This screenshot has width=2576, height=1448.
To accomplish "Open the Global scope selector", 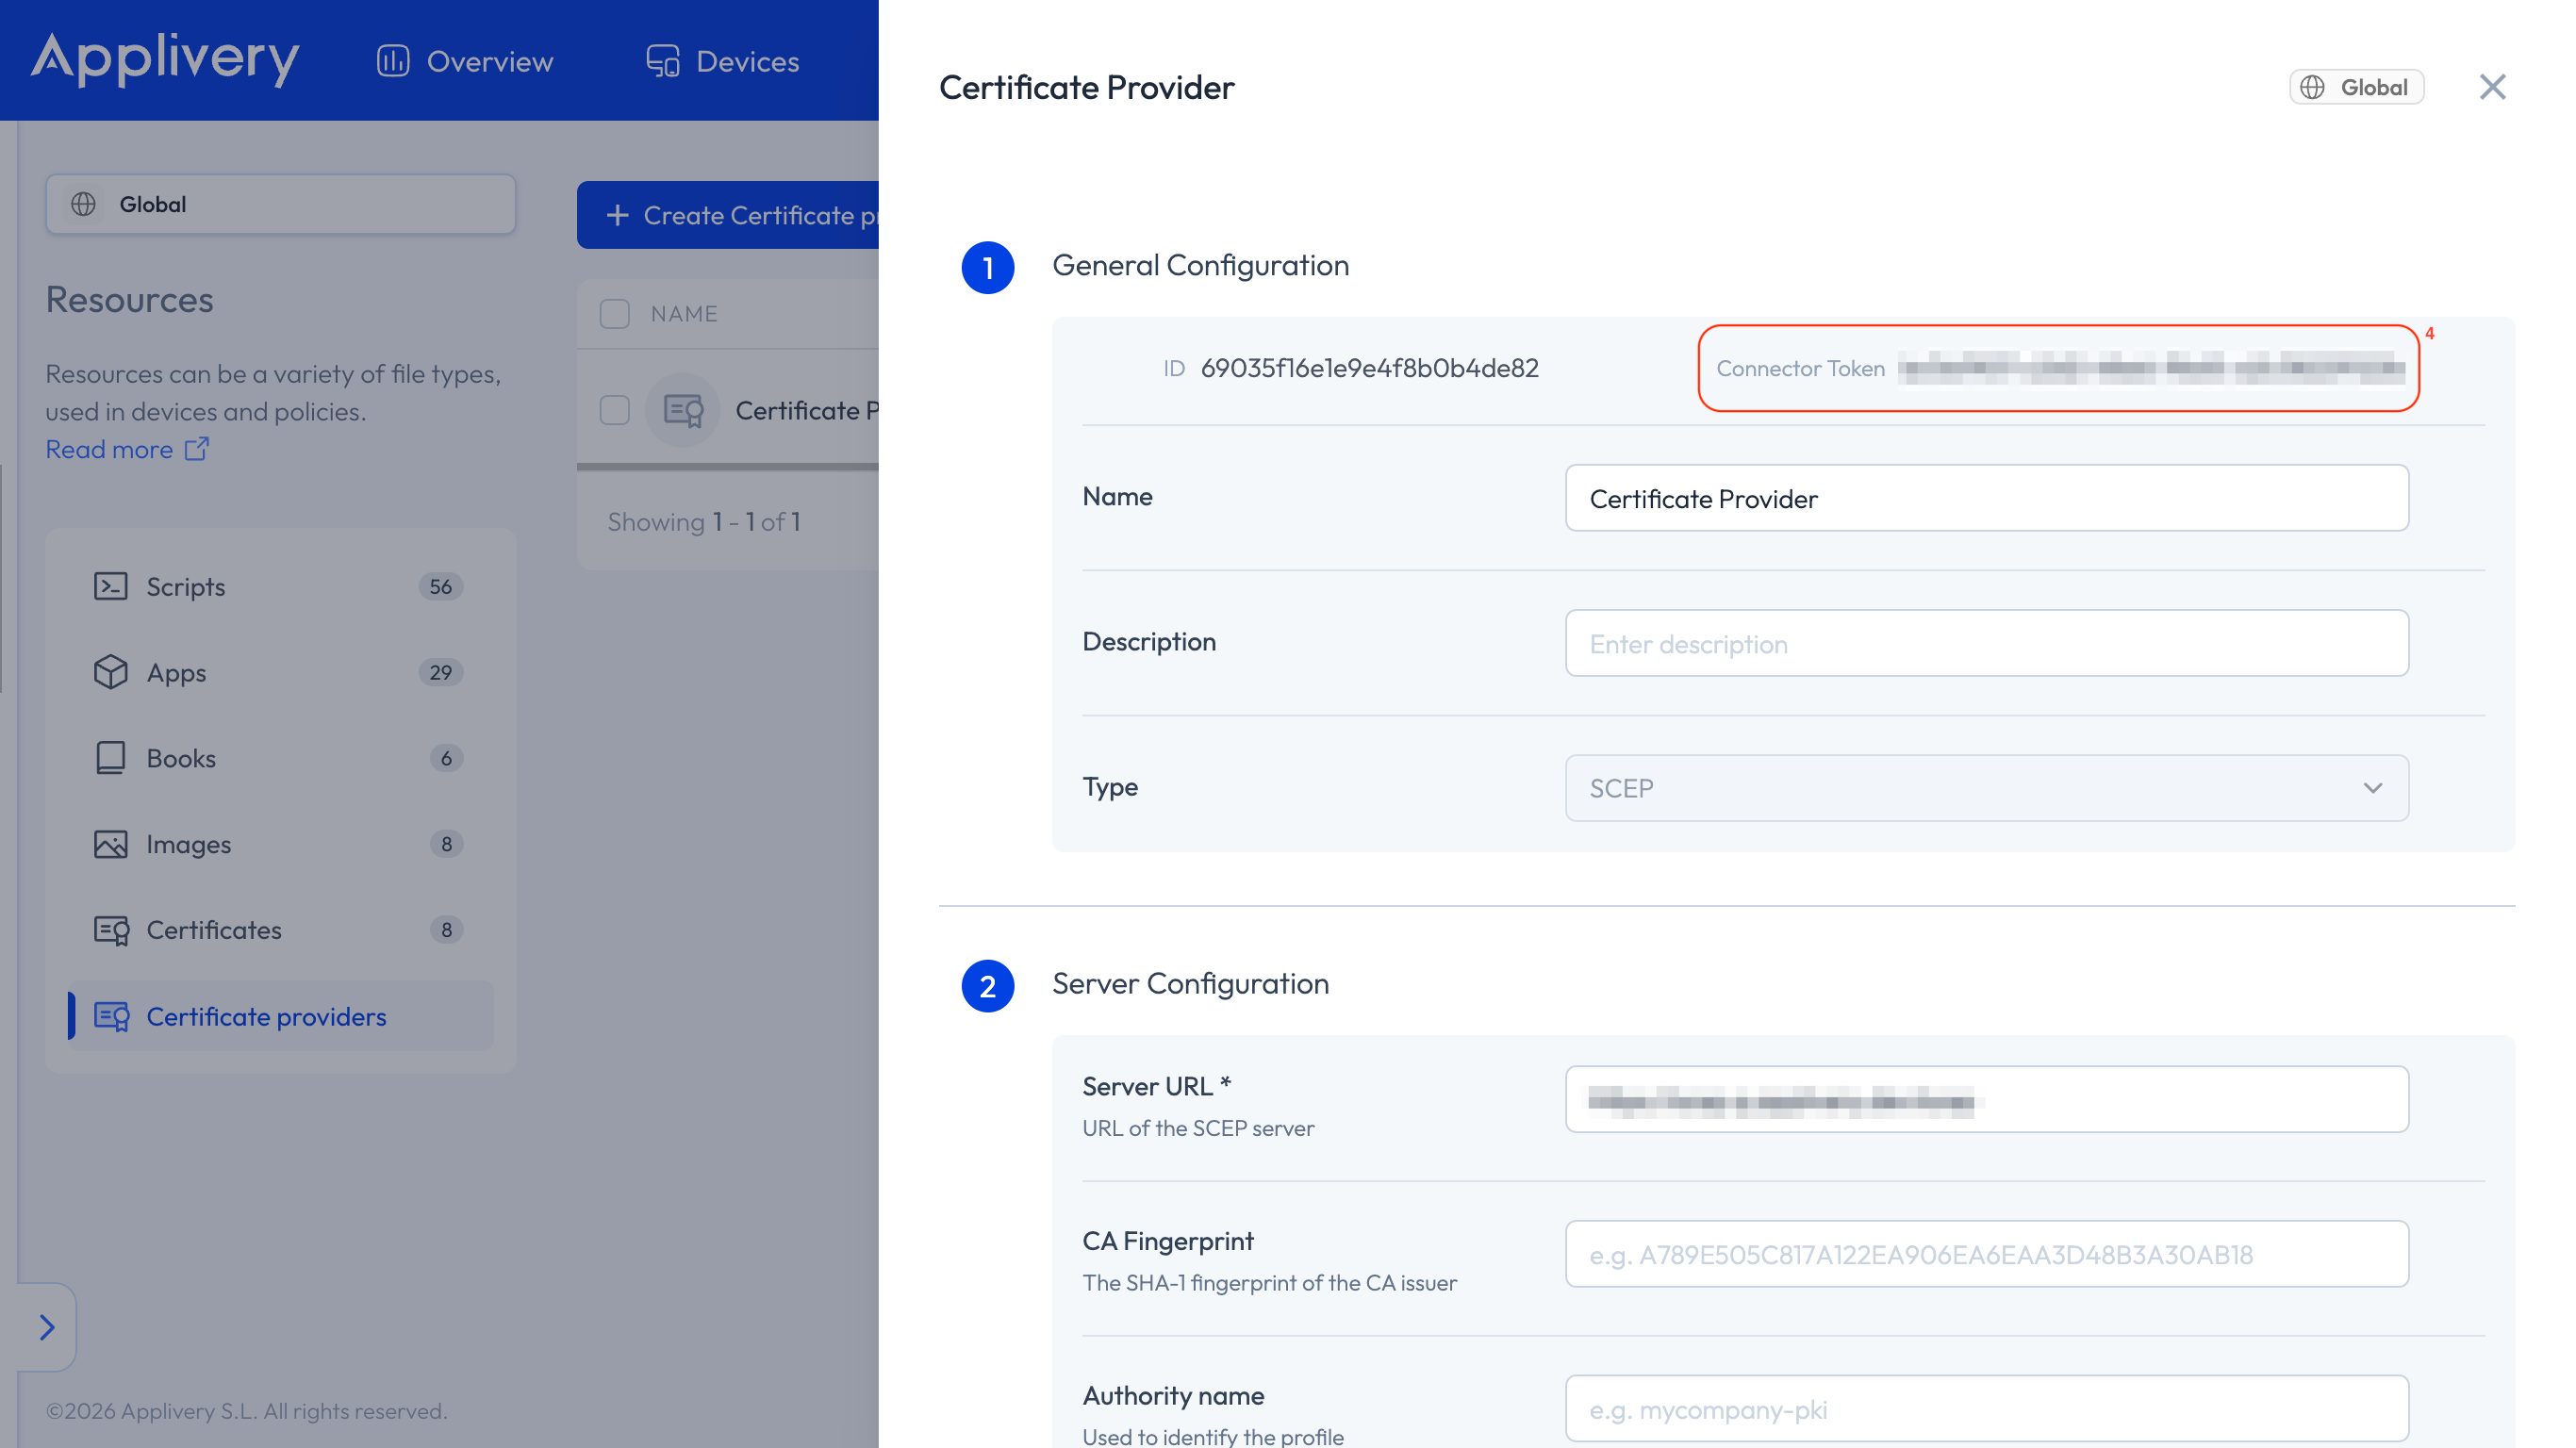I will pyautogui.click(x=280, y=204).
